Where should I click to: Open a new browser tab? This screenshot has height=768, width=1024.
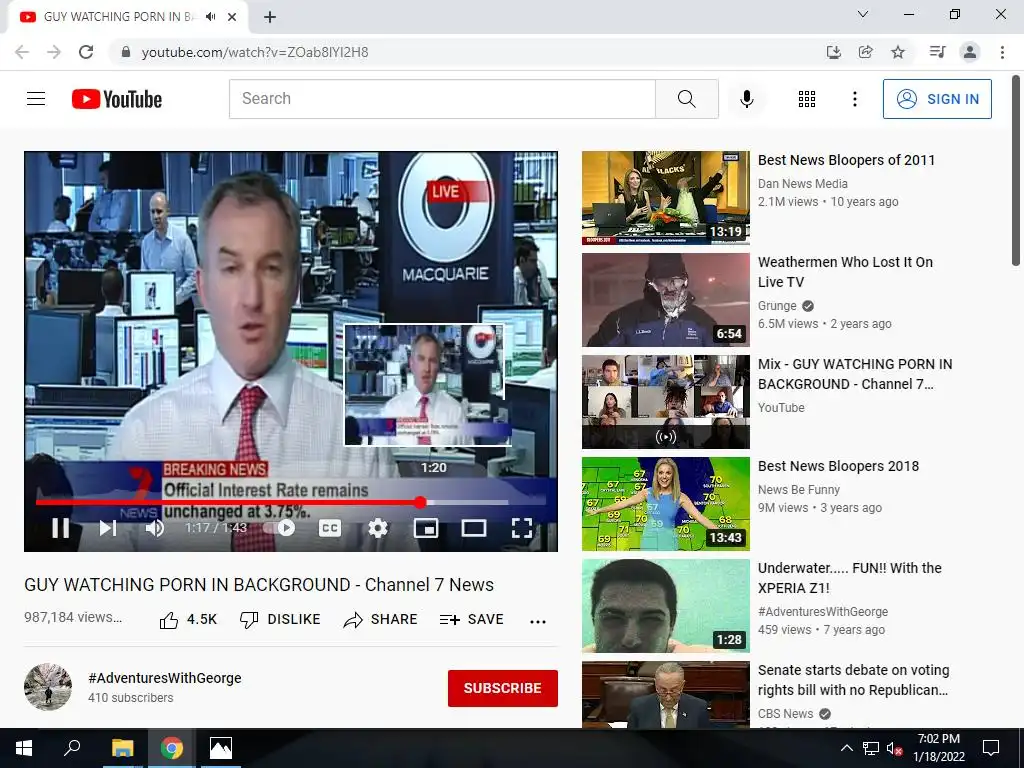[x=270, y=17]
